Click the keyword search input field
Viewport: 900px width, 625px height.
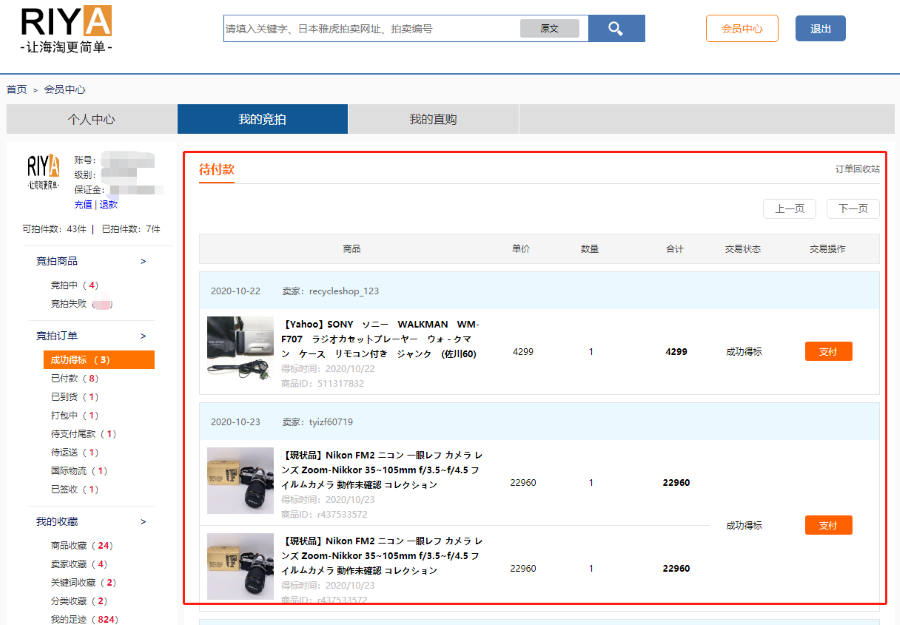coord(370,29)
